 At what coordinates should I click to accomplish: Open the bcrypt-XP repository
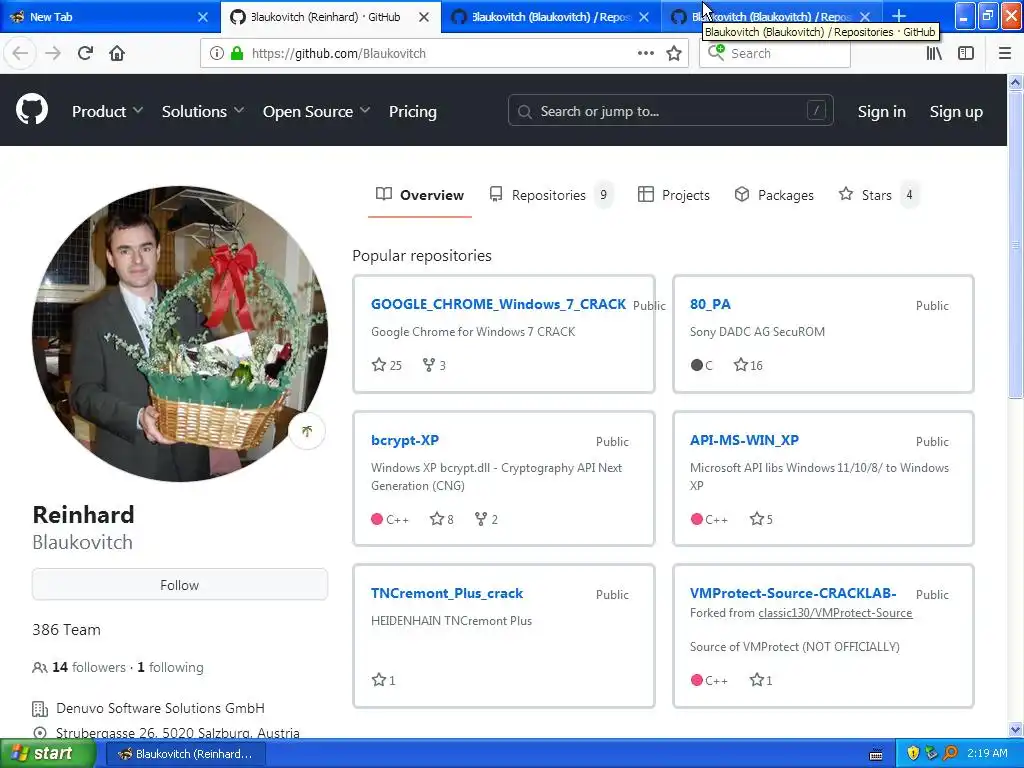405,440
